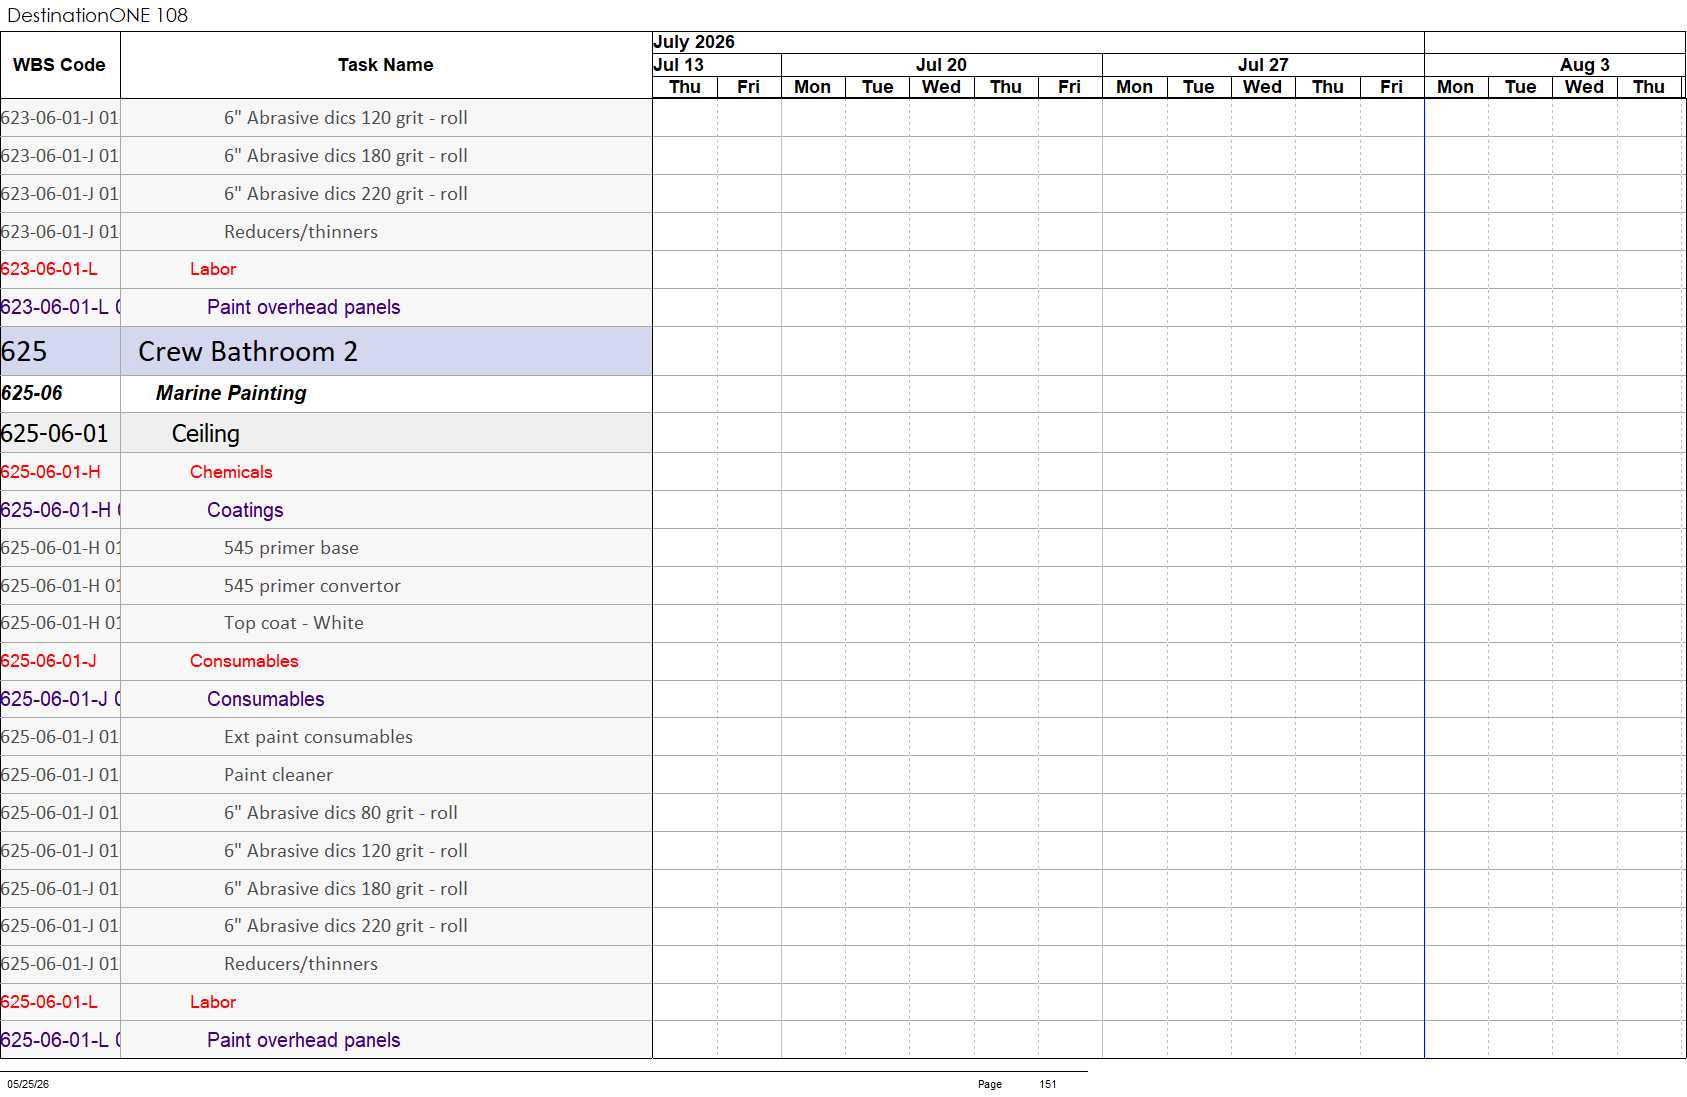The width and height of the screenshot is (1687, 1097).
Task: Select red 'Labor' task in row 625-06-01-L
Action: point(213,1002)
